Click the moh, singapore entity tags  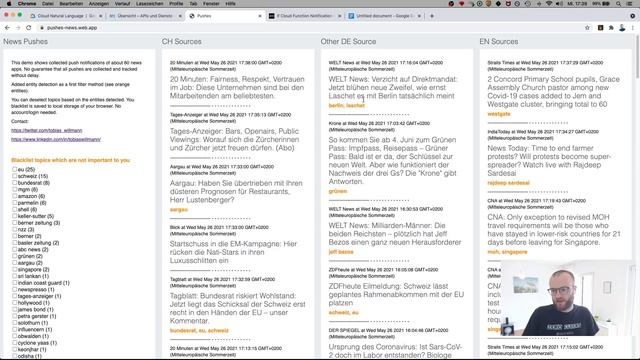click(507, 252)
